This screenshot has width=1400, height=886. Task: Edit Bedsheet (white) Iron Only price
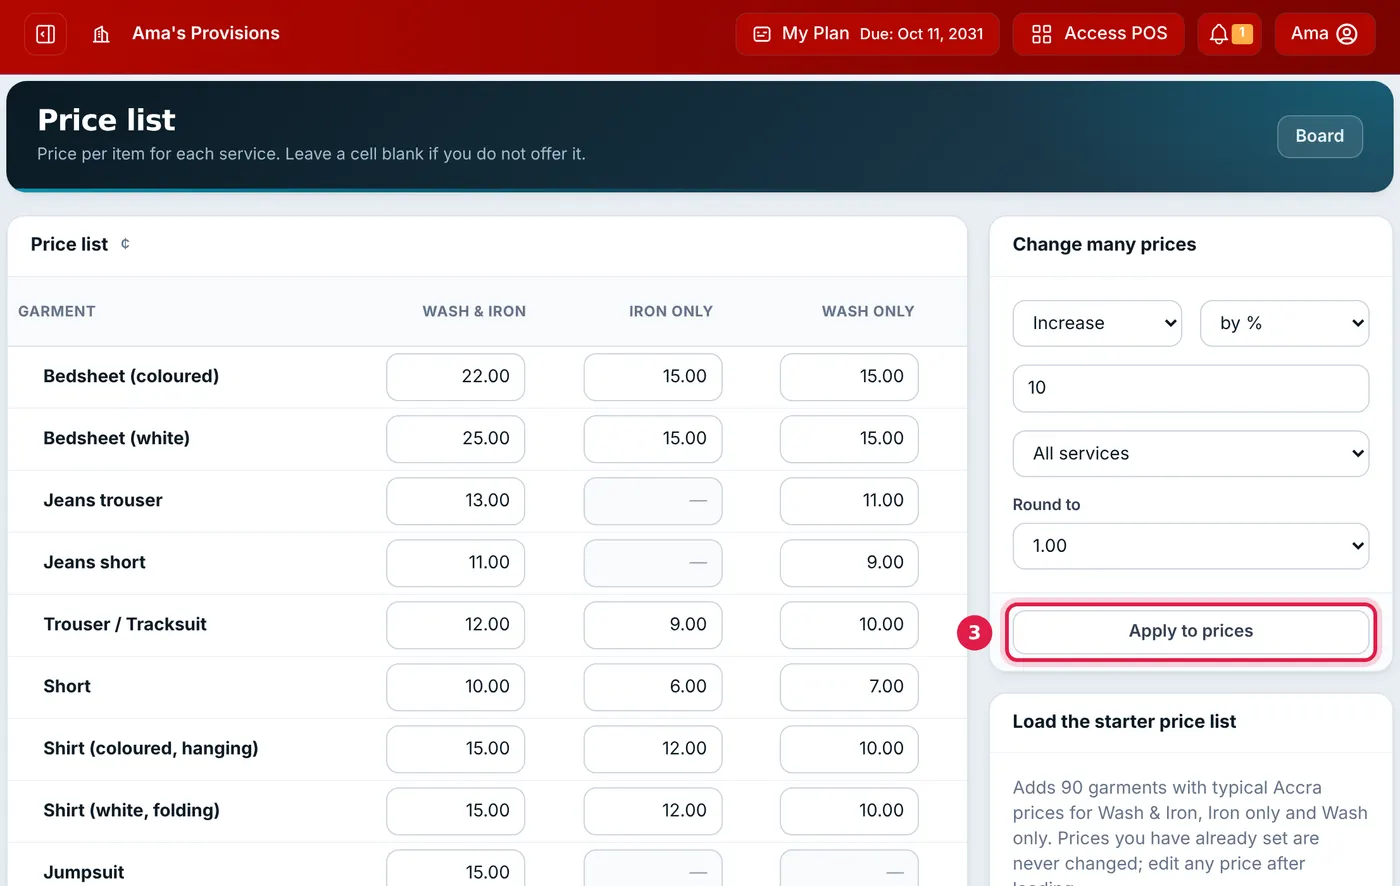coord(653,439)
